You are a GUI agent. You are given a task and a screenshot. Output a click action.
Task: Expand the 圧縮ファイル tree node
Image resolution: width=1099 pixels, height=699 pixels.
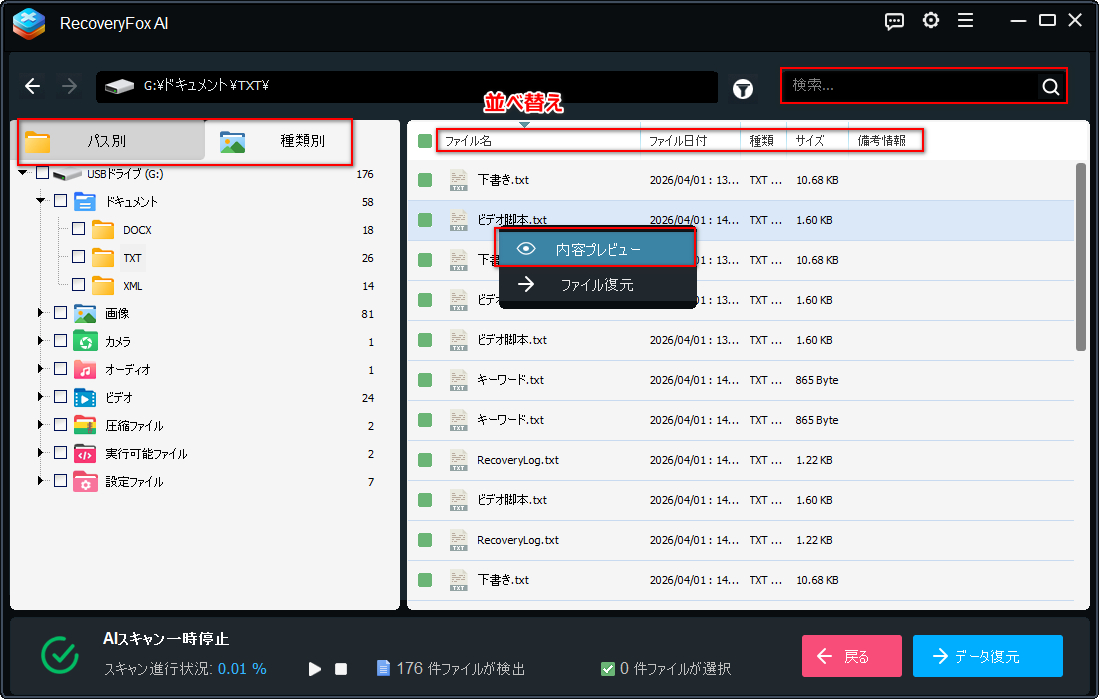click(41, 425)
